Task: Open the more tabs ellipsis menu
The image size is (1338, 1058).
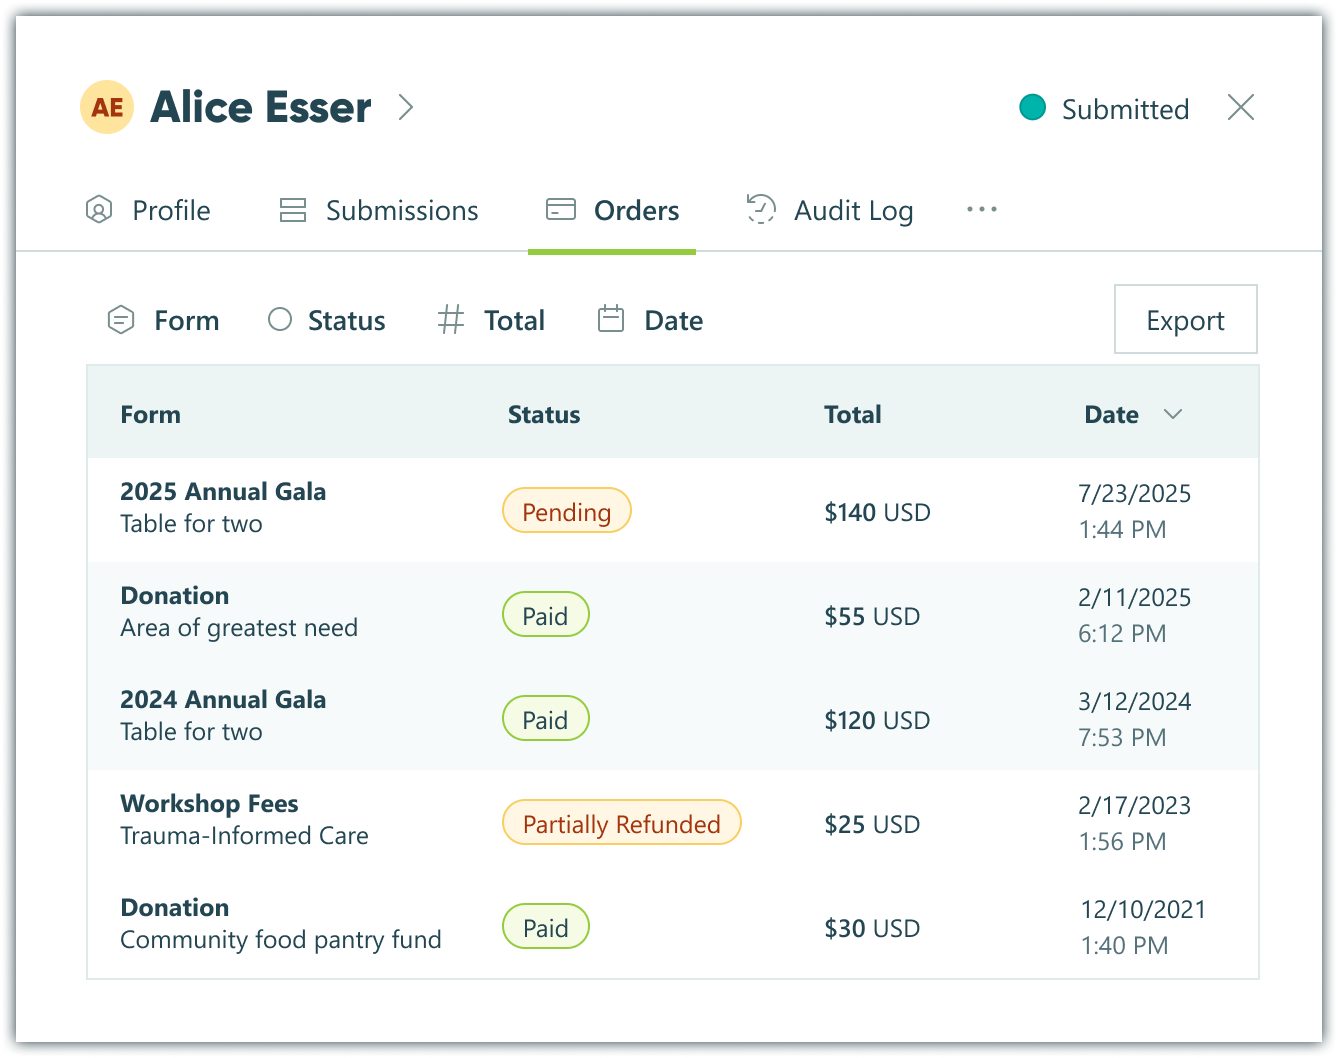Action: click(982, 209)
